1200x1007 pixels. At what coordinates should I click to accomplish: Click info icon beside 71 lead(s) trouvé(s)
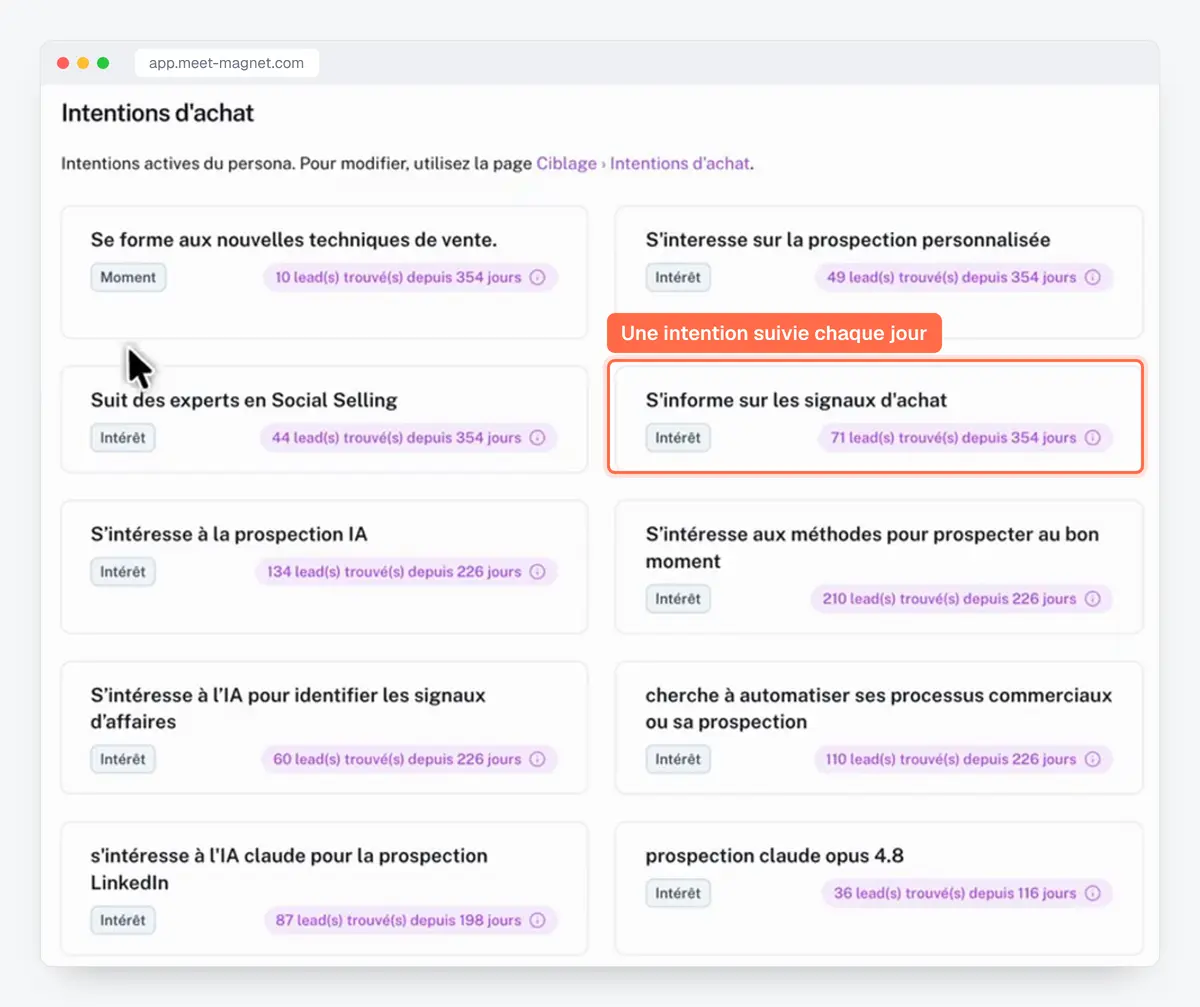(x=1092, y=437)
